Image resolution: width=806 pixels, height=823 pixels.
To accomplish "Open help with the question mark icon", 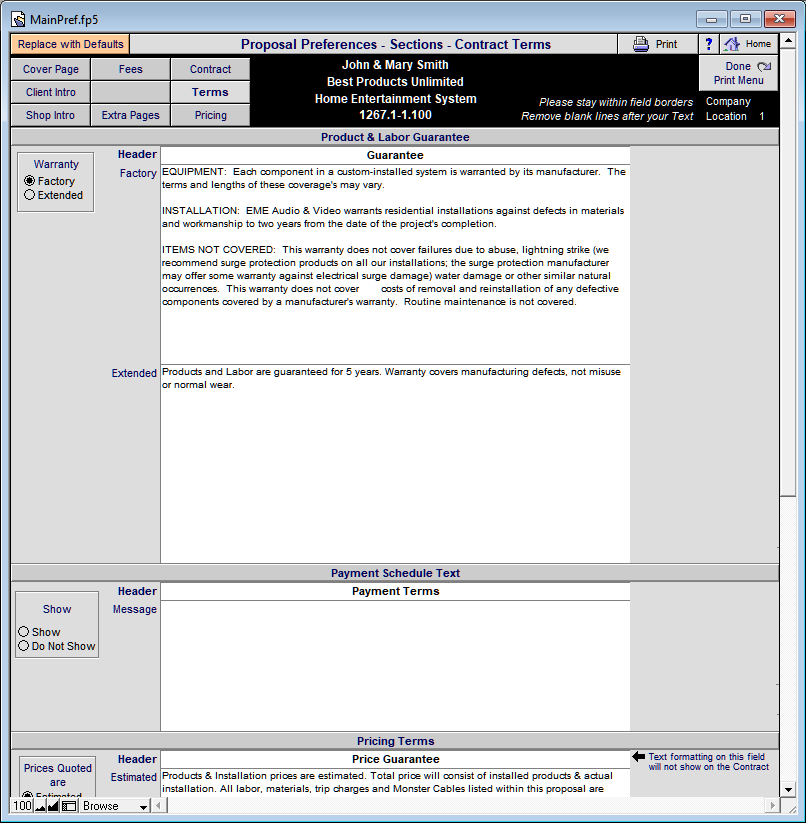I will [x=709, y=44].
